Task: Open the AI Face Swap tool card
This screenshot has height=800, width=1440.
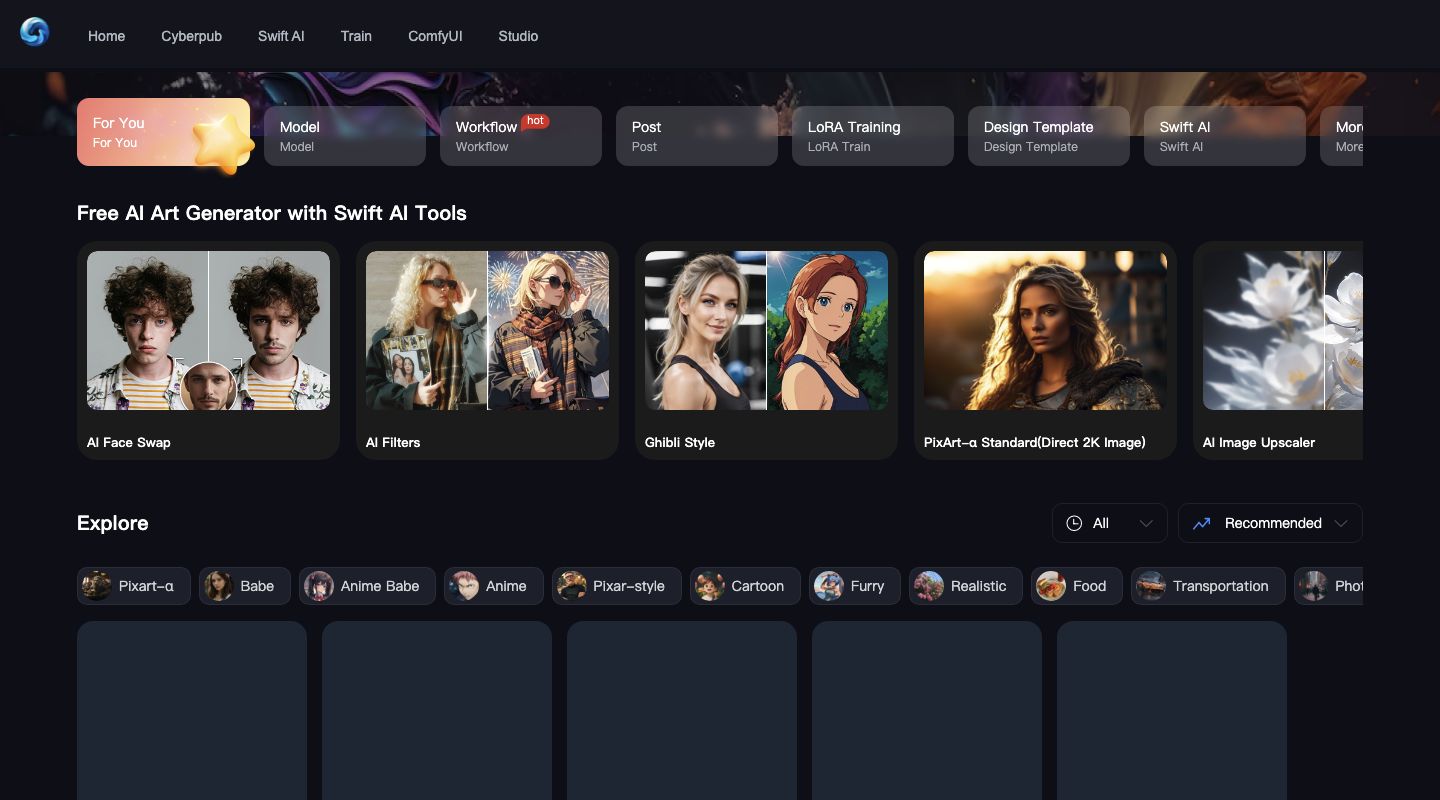Action: point(208,350)
